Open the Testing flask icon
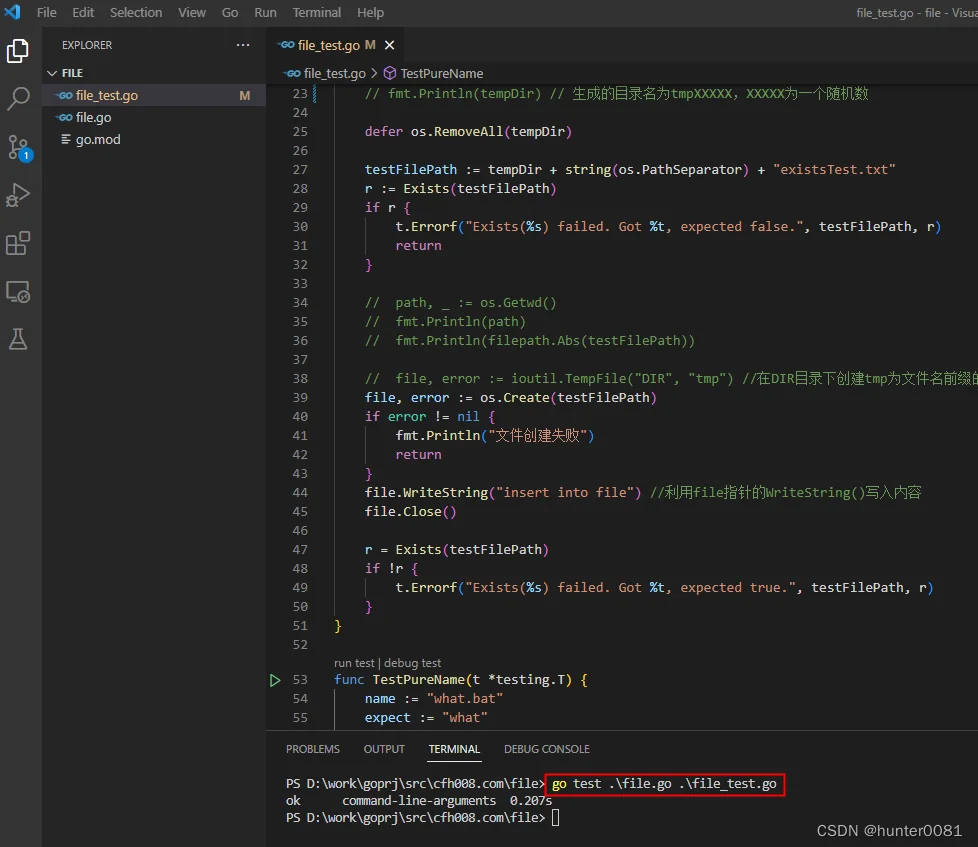978x847 pixels. (17, 339)
